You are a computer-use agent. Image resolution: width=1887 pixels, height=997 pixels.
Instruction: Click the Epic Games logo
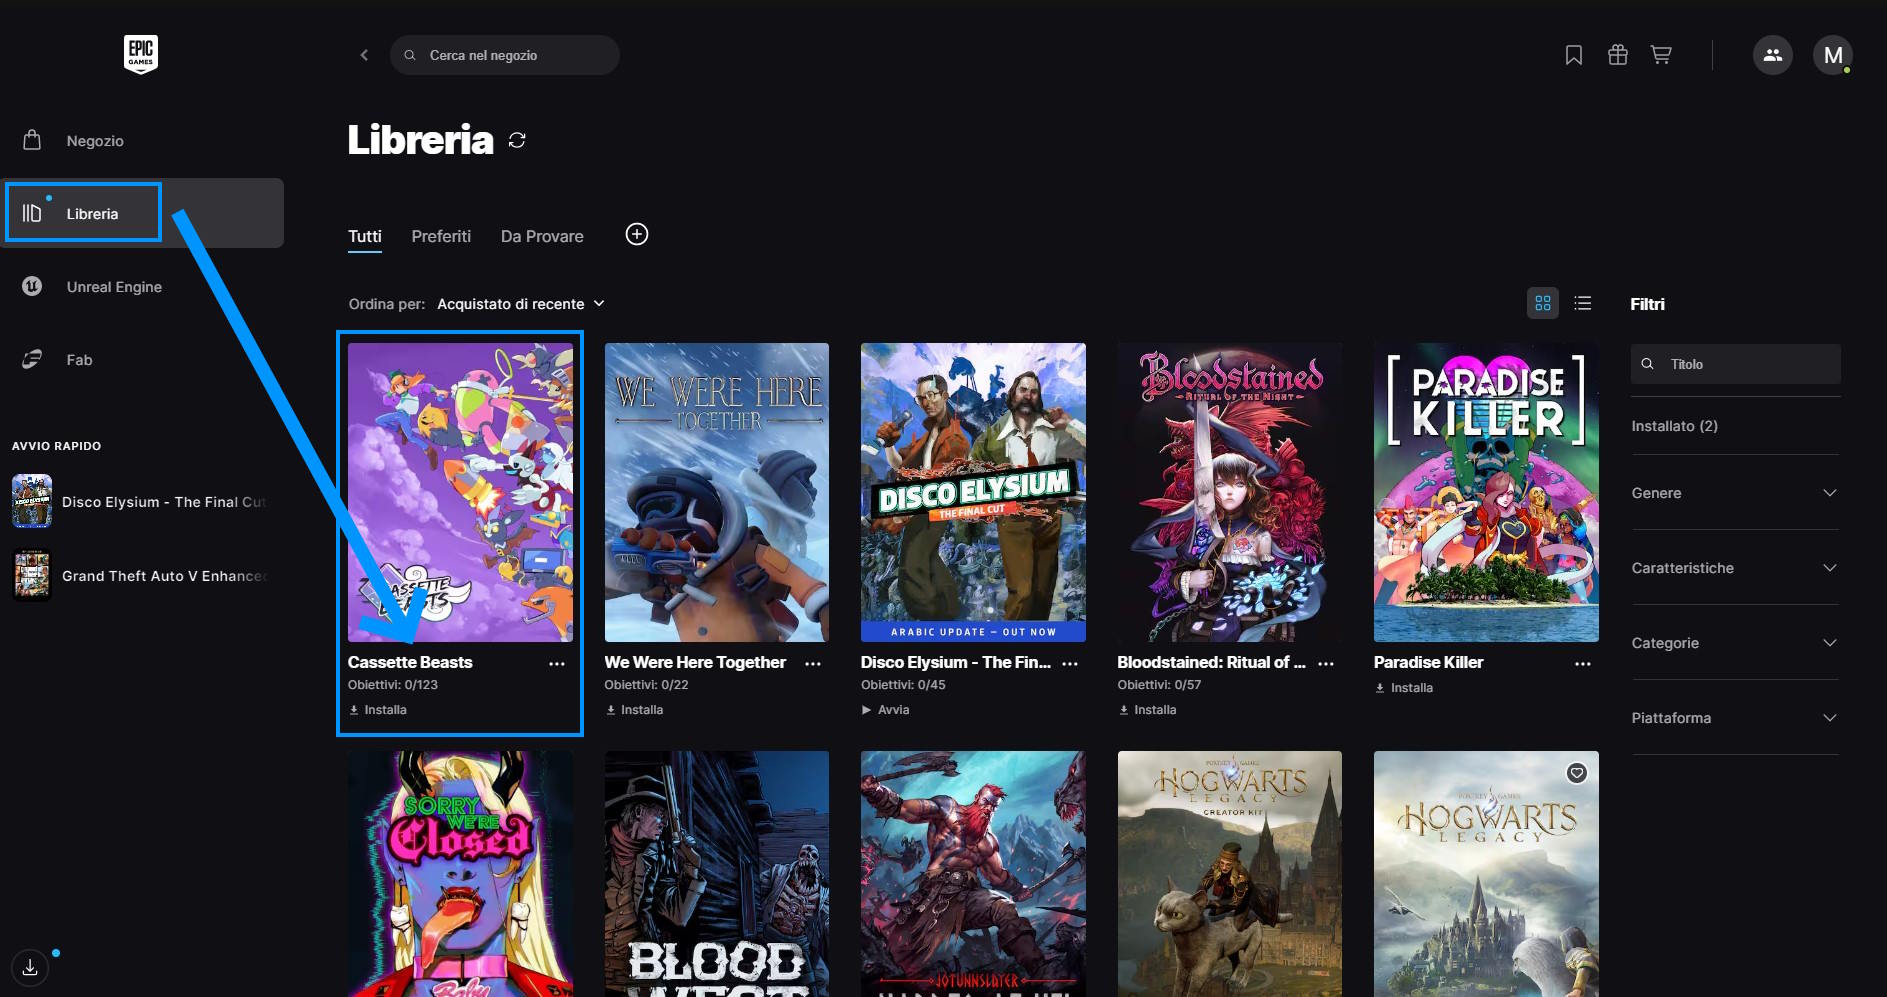[141, 54]
